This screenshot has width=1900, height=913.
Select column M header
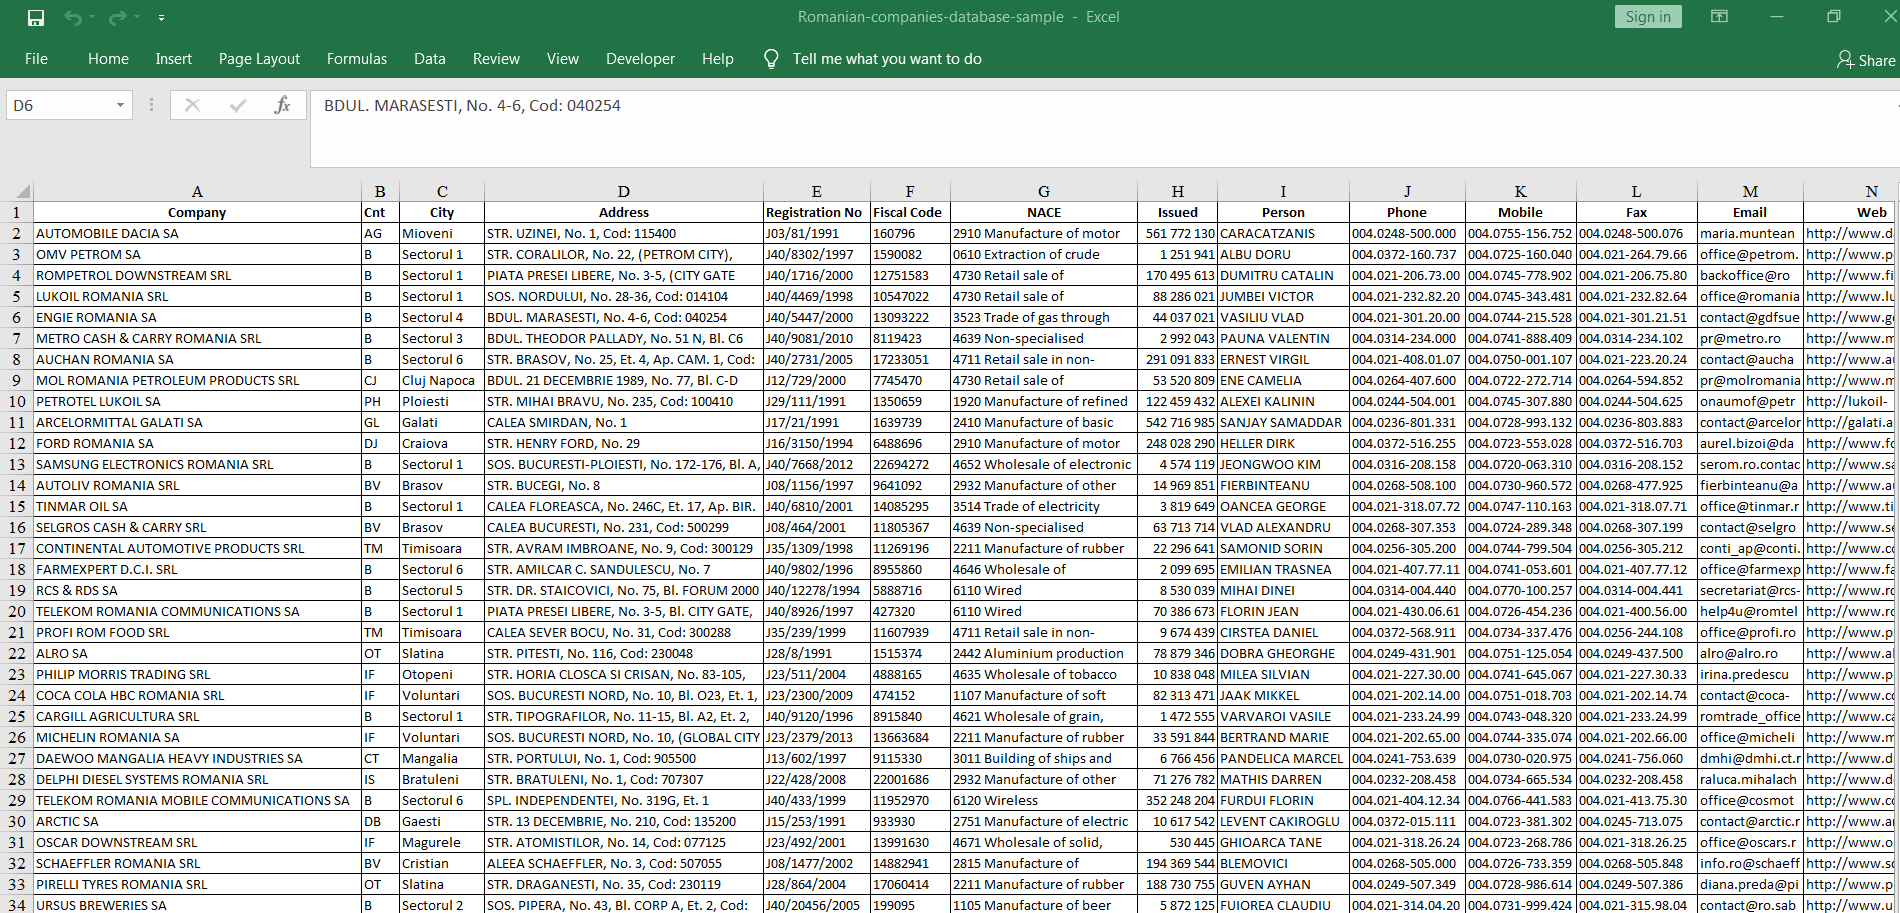(x=1750, y=191)
